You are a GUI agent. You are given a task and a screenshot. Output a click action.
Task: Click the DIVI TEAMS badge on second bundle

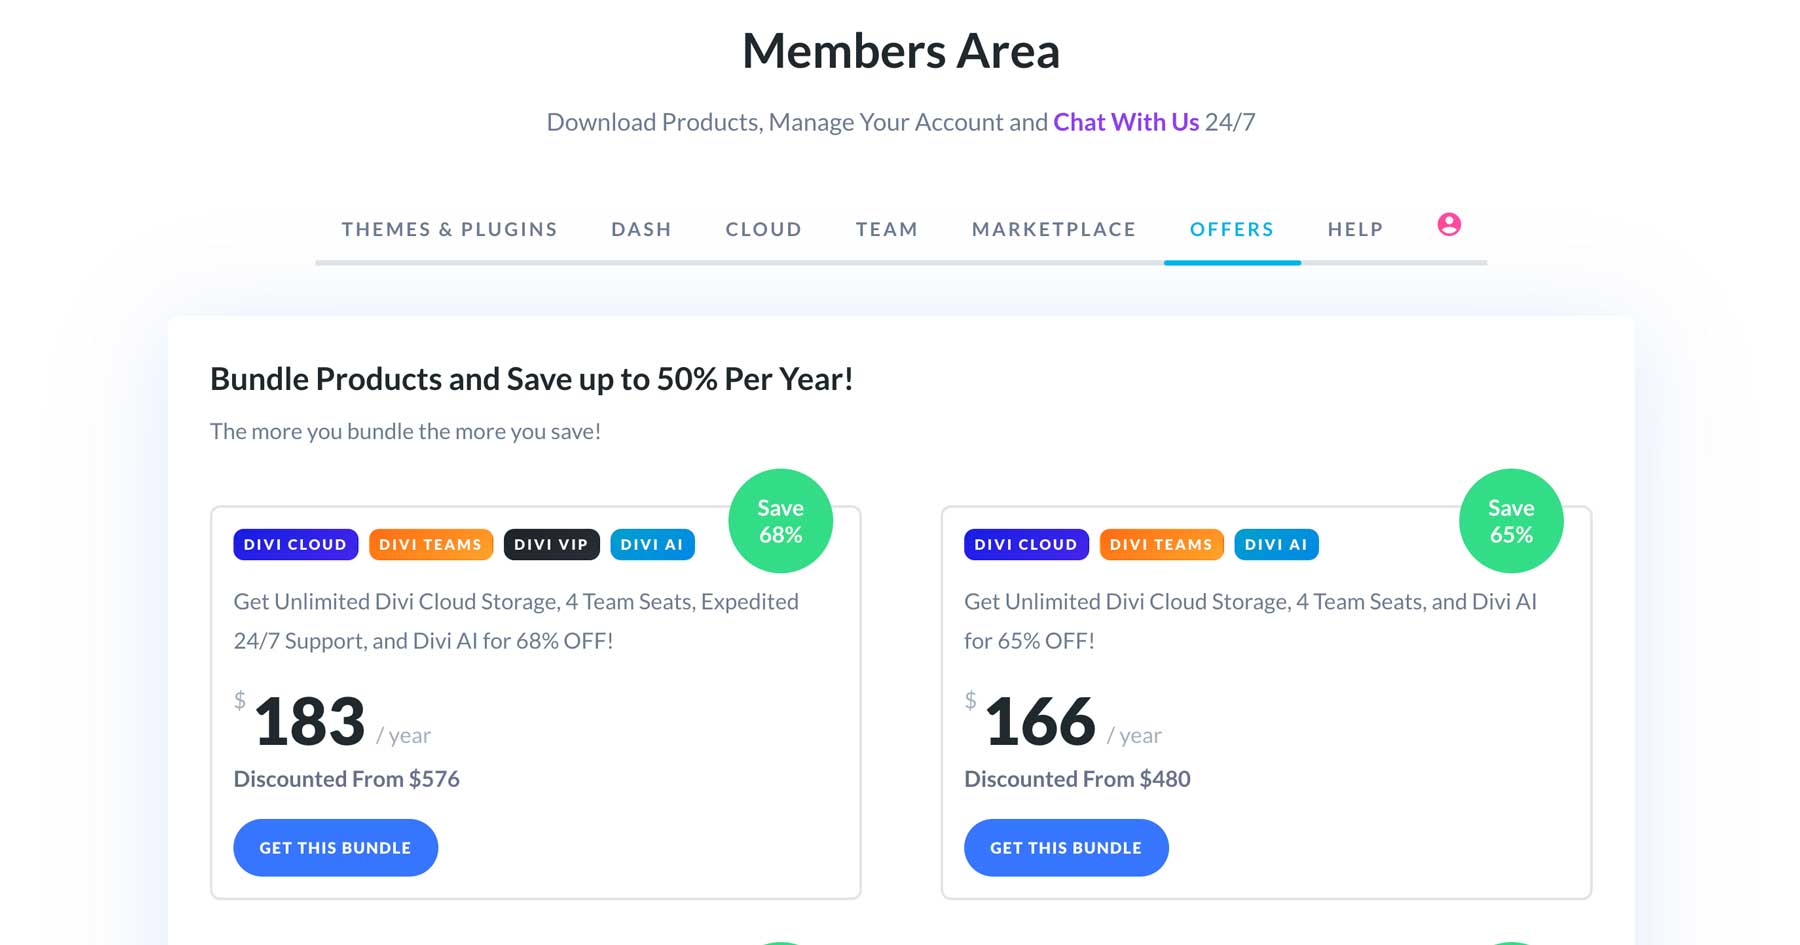click(1162, 544)
